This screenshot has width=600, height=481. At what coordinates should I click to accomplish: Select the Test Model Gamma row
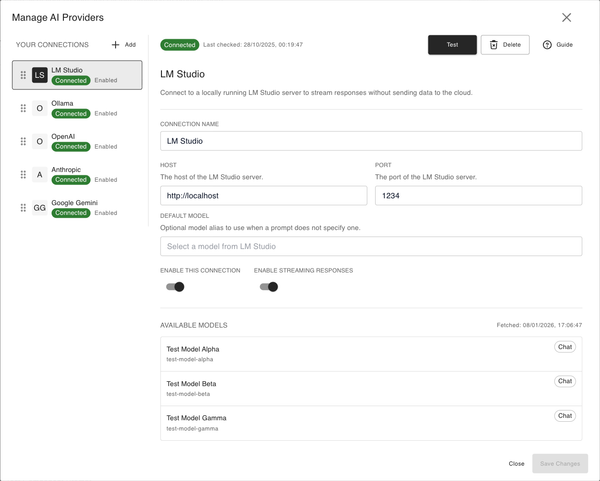(371, 423)
